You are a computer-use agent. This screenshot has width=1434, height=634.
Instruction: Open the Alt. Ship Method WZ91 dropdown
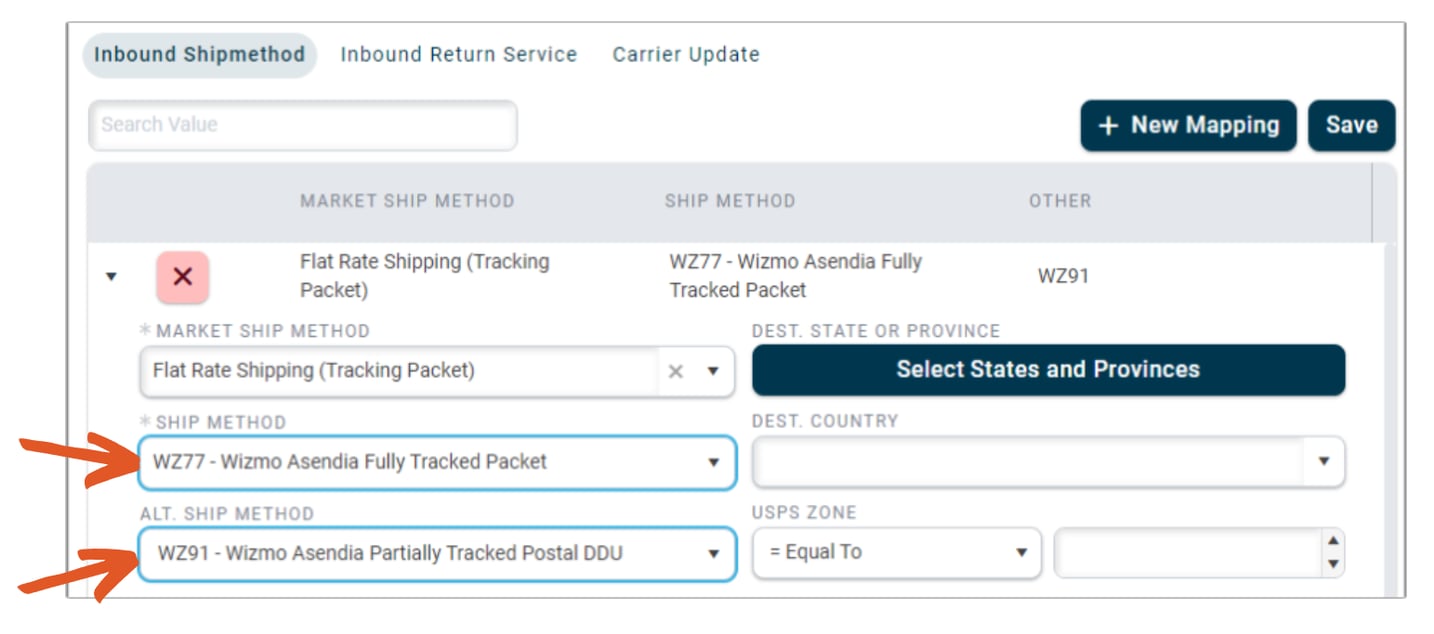pos(713,553)
